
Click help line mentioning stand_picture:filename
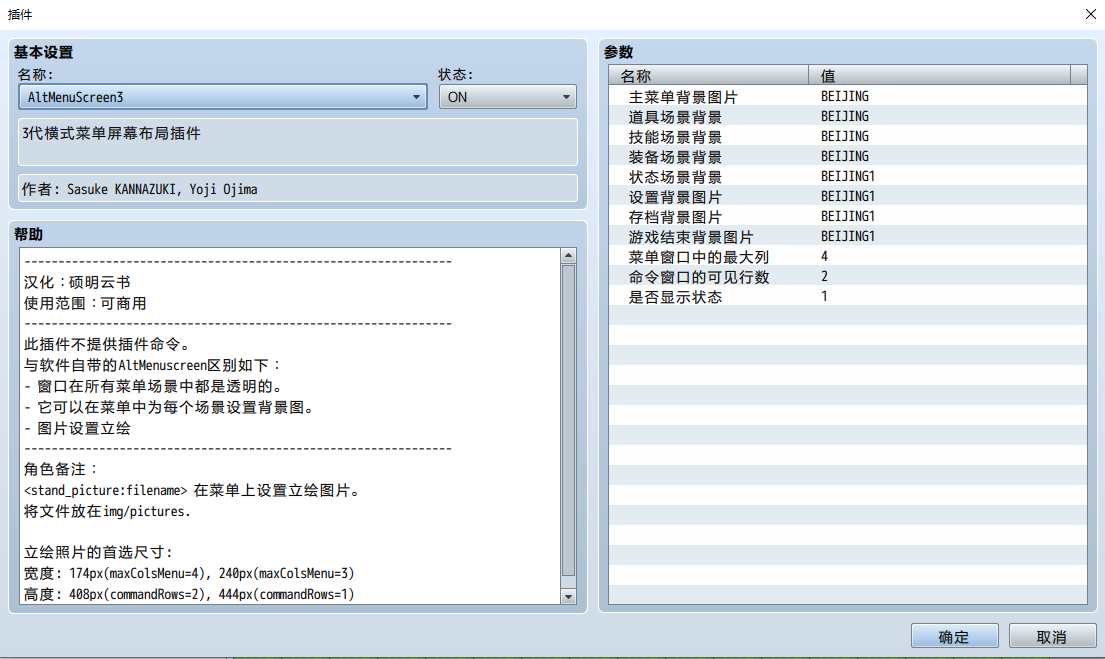[x=193, y=491]
